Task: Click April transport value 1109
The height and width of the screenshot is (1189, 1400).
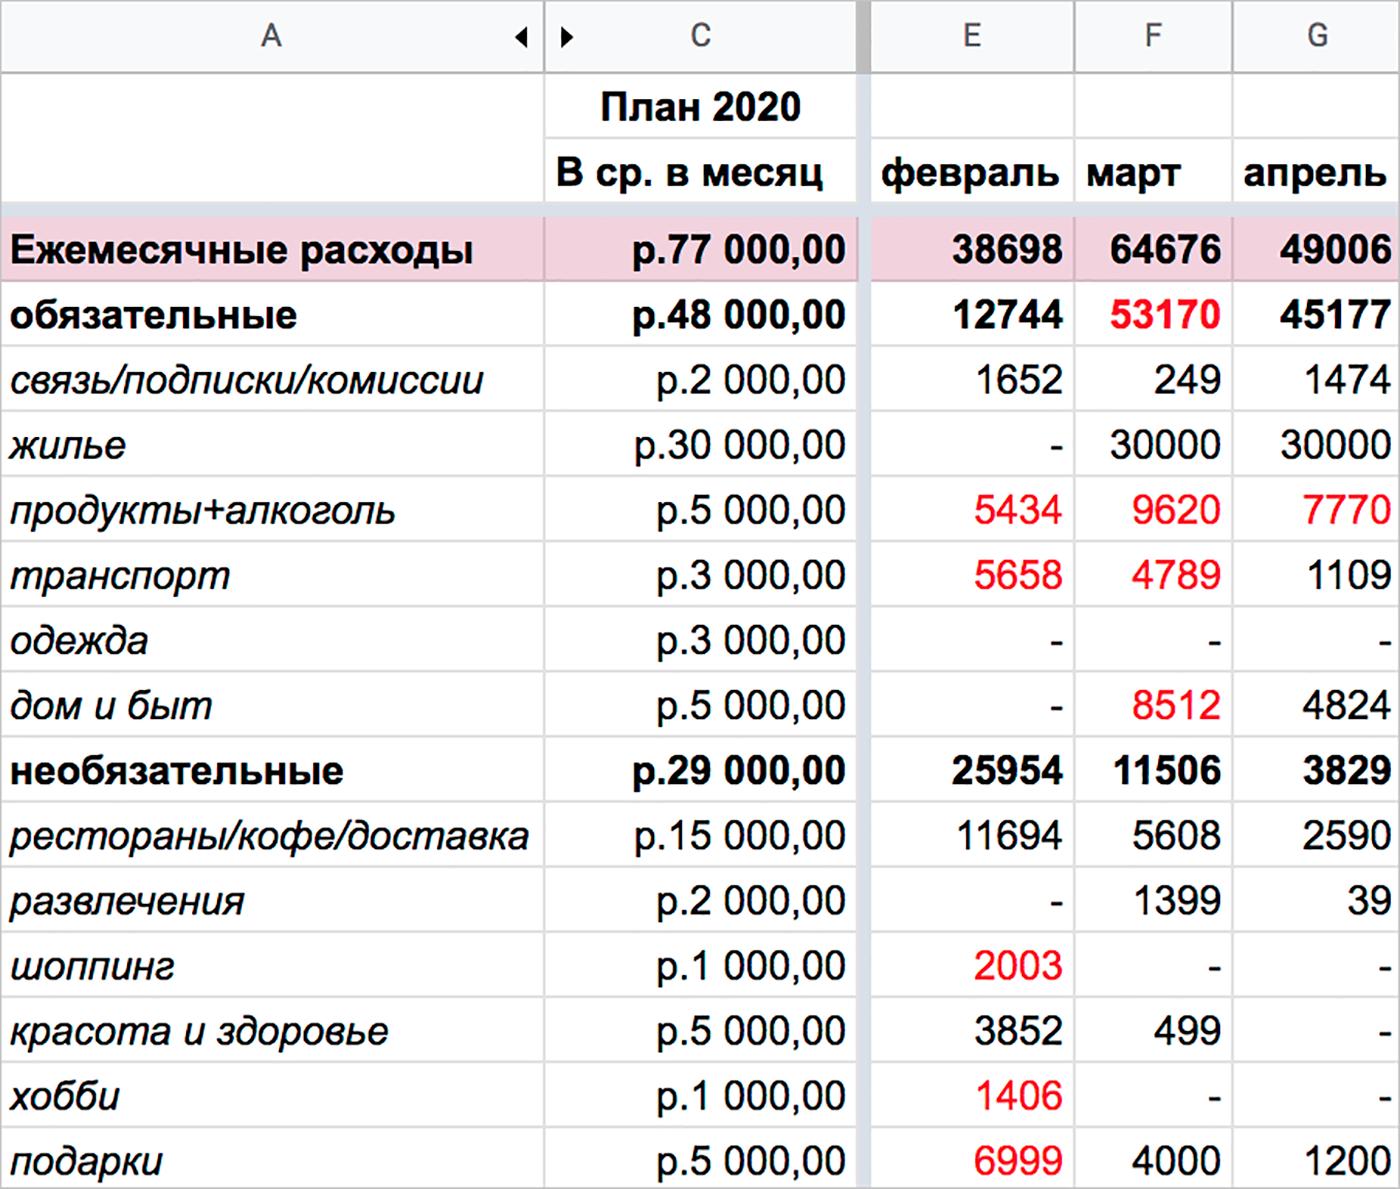Action: coord(1347,575)
